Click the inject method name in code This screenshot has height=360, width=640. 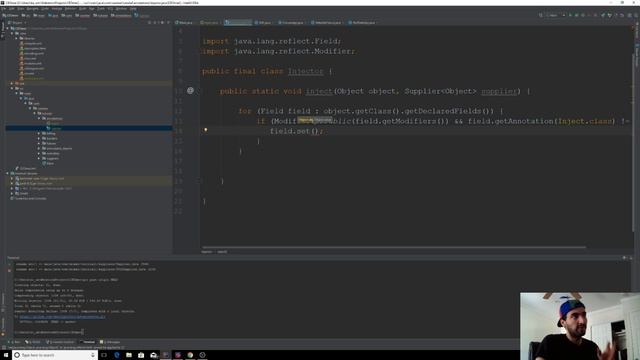coord(319,91)
